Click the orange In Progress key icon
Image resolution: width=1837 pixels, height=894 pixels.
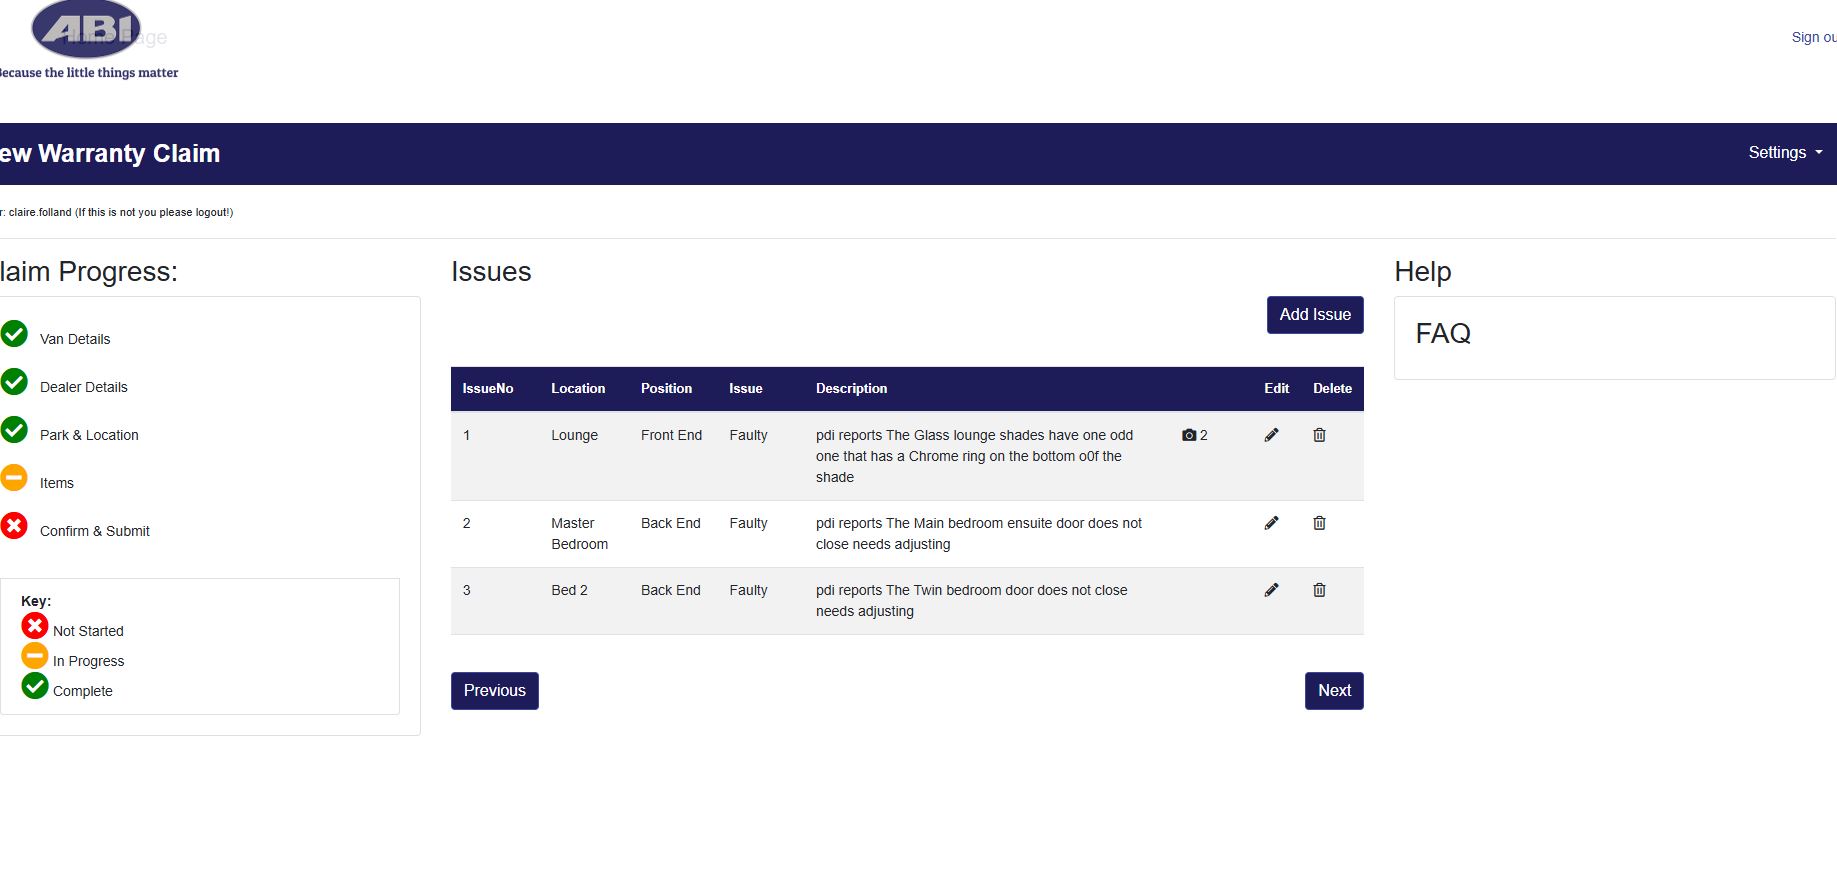35,655
